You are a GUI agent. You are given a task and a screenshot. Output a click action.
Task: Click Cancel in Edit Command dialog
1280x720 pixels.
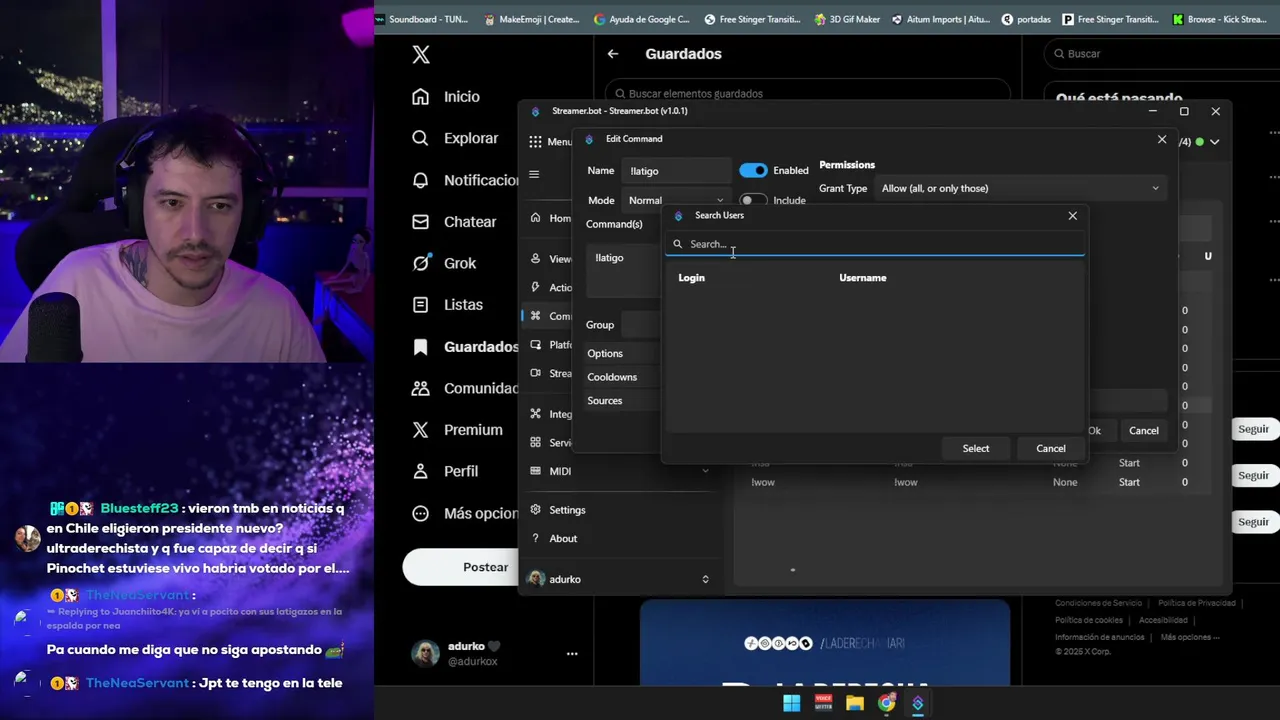(x=1144, y=431)
